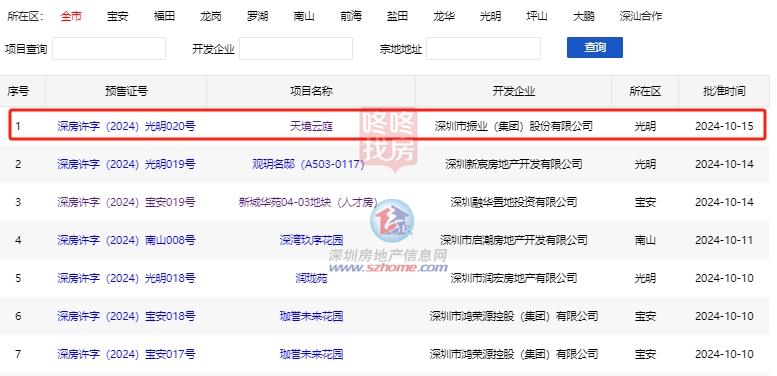Select developer 深圳市润宏房地产有限公司

(x=513, y=278)
